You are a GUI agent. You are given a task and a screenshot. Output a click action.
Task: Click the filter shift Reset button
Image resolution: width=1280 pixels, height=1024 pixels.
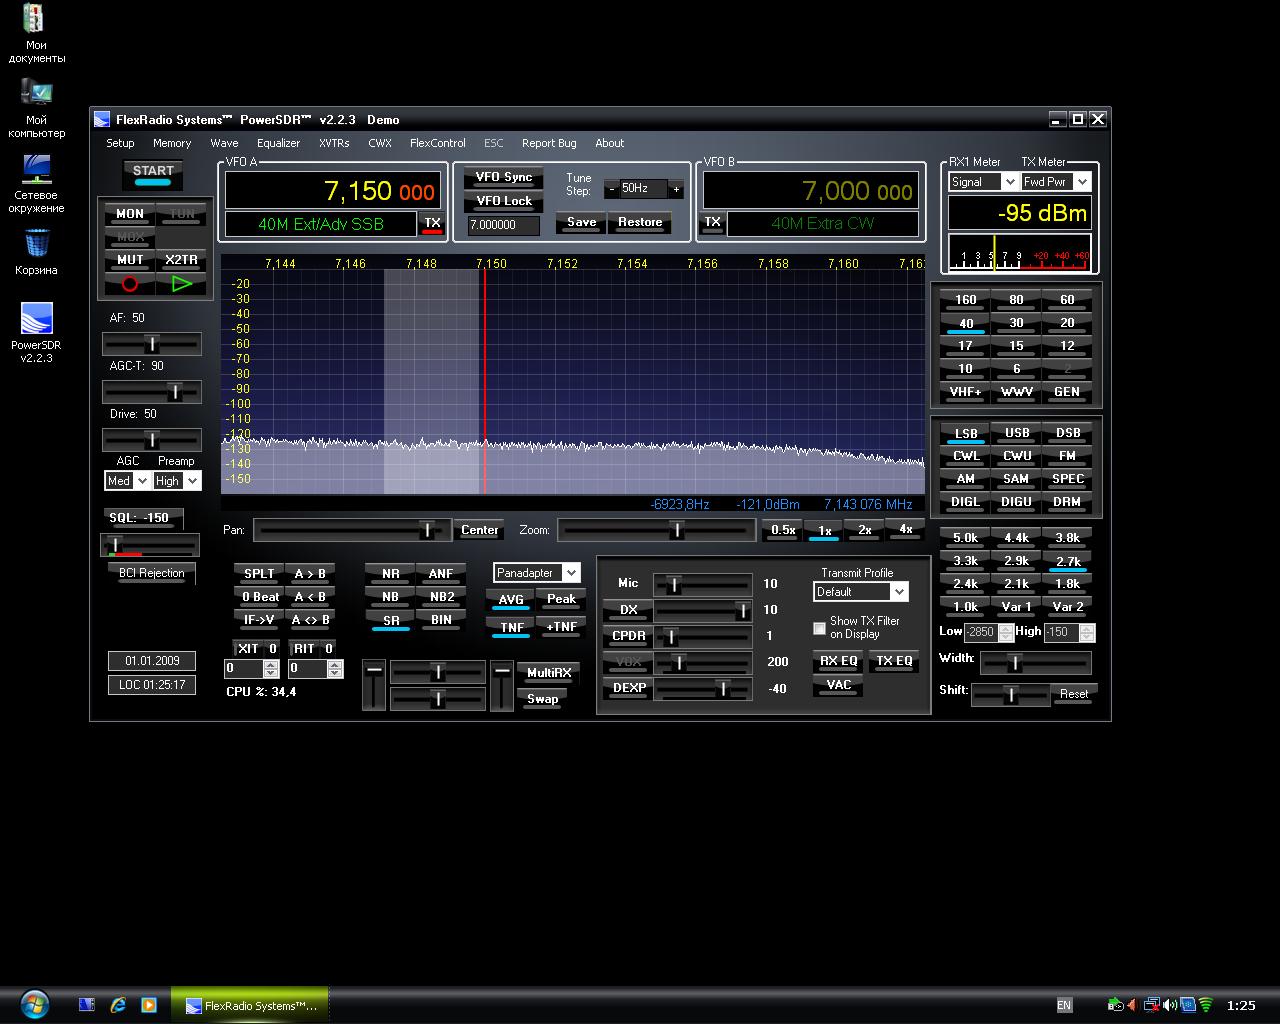click(x=1074, y=694)
